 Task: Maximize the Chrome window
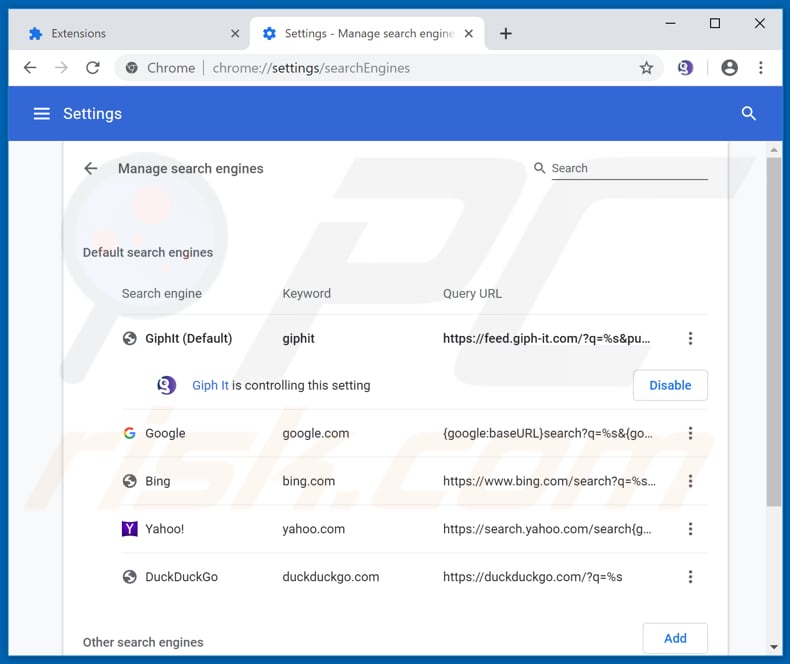pyautogui.click(x=714, y=23)
